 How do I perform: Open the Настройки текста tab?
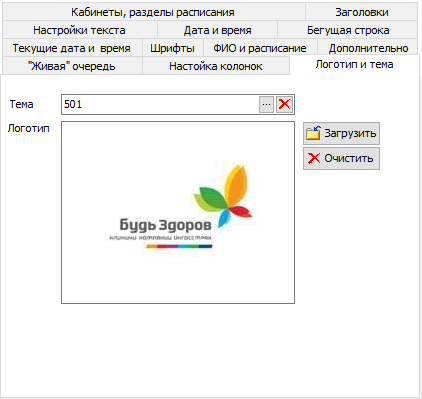[80, 30]
